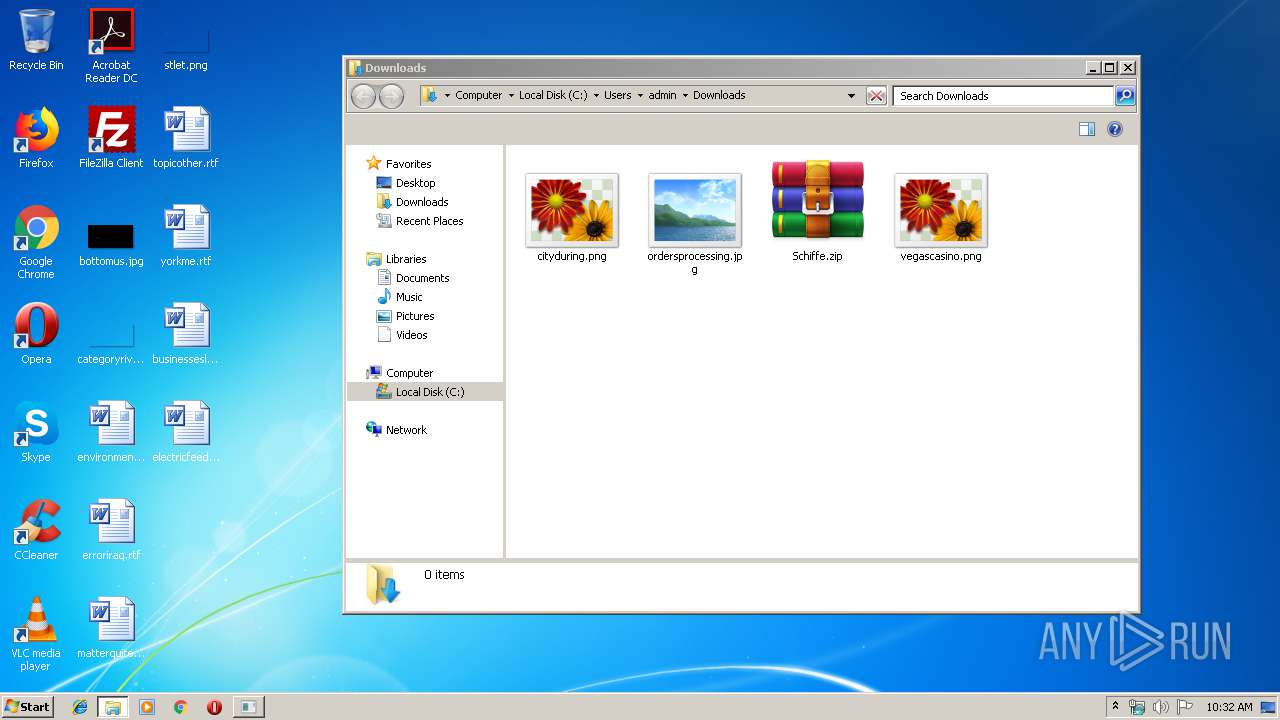Open Windows Media Player from the taskbar
Screen dimensions: 1280x720
(x=147, y=707)
